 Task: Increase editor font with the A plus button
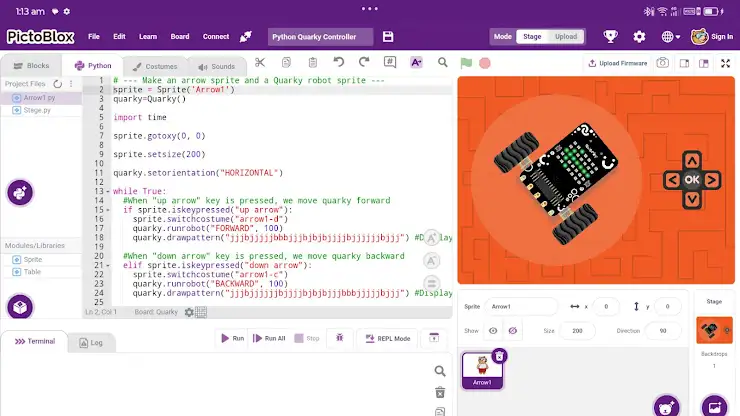[431, 238]
